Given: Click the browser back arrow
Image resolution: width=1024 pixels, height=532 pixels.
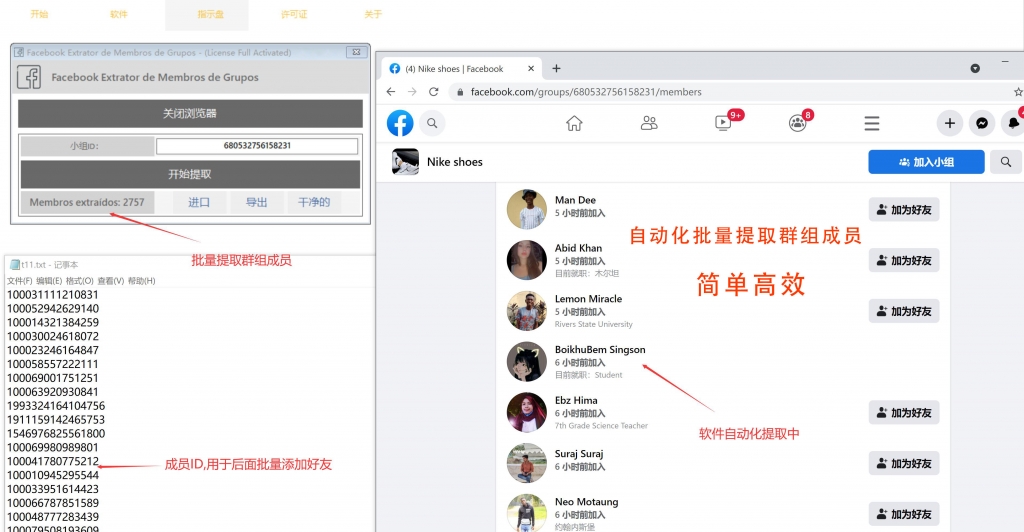Looking at the screenshot, I should tap(391, 92).
